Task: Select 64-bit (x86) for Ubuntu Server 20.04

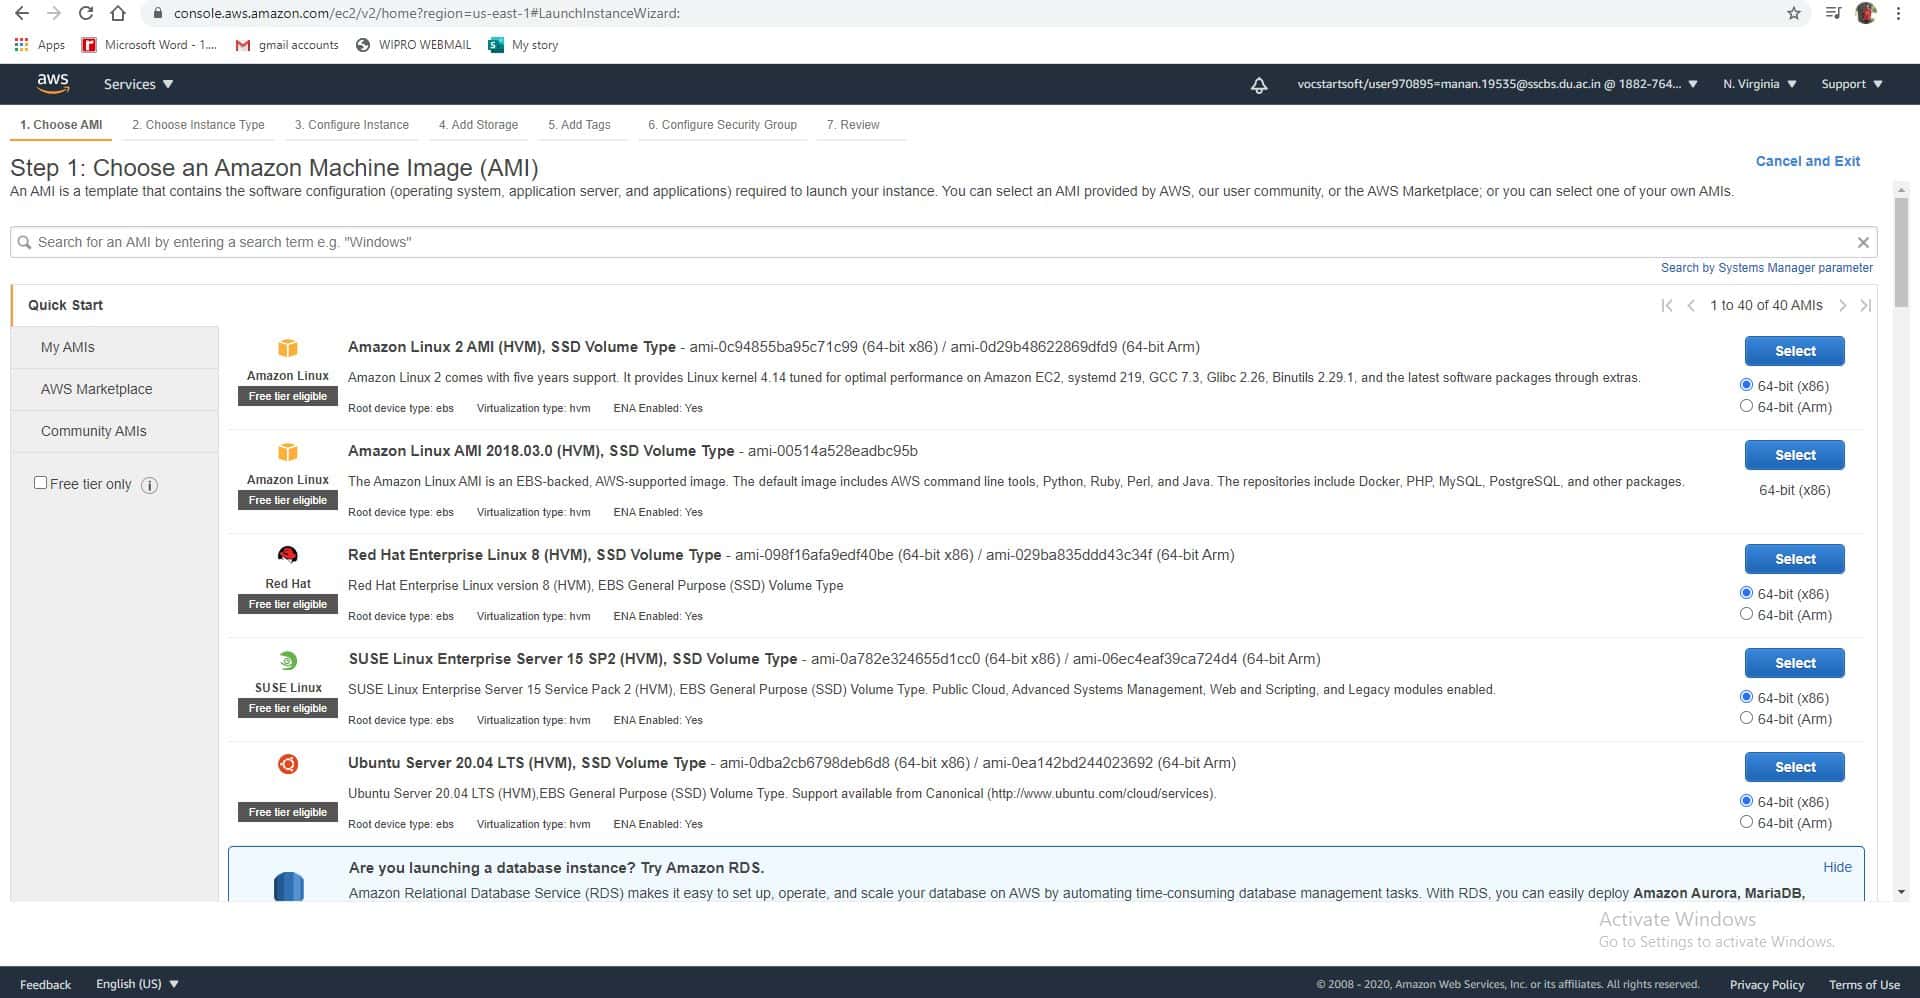Action: coord(1746,801)
